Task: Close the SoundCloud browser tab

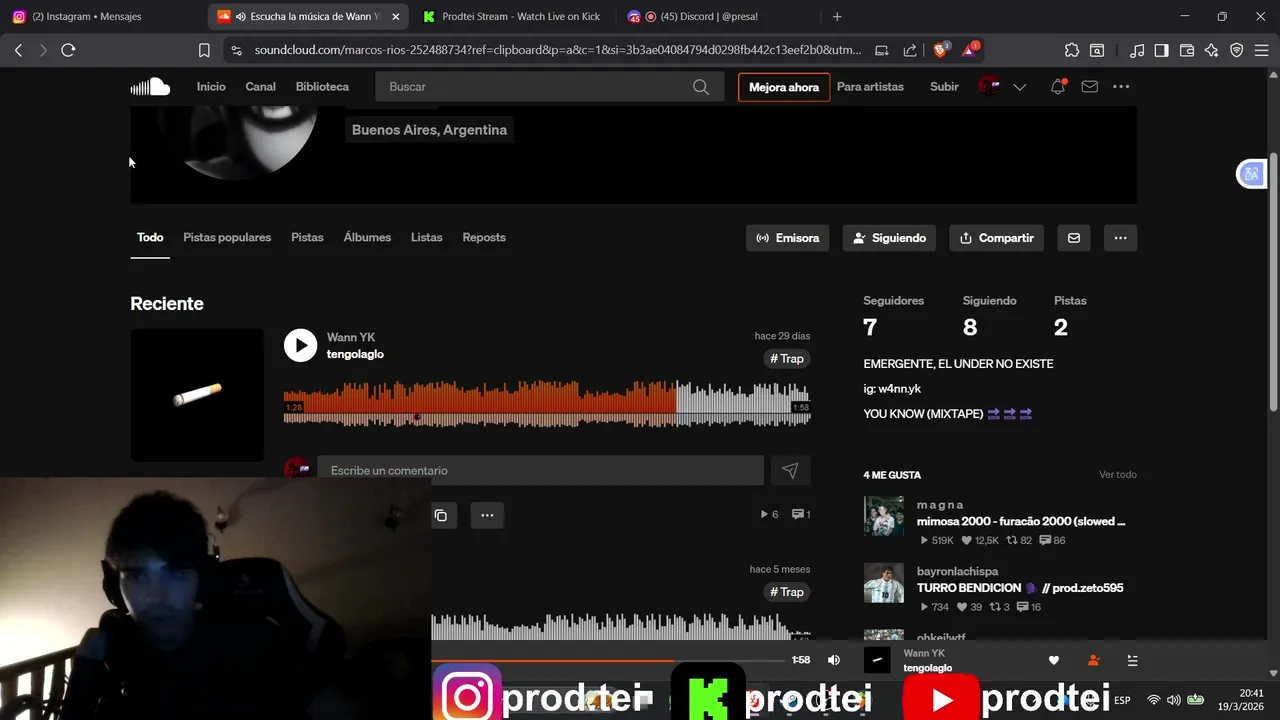Action: 396,16
